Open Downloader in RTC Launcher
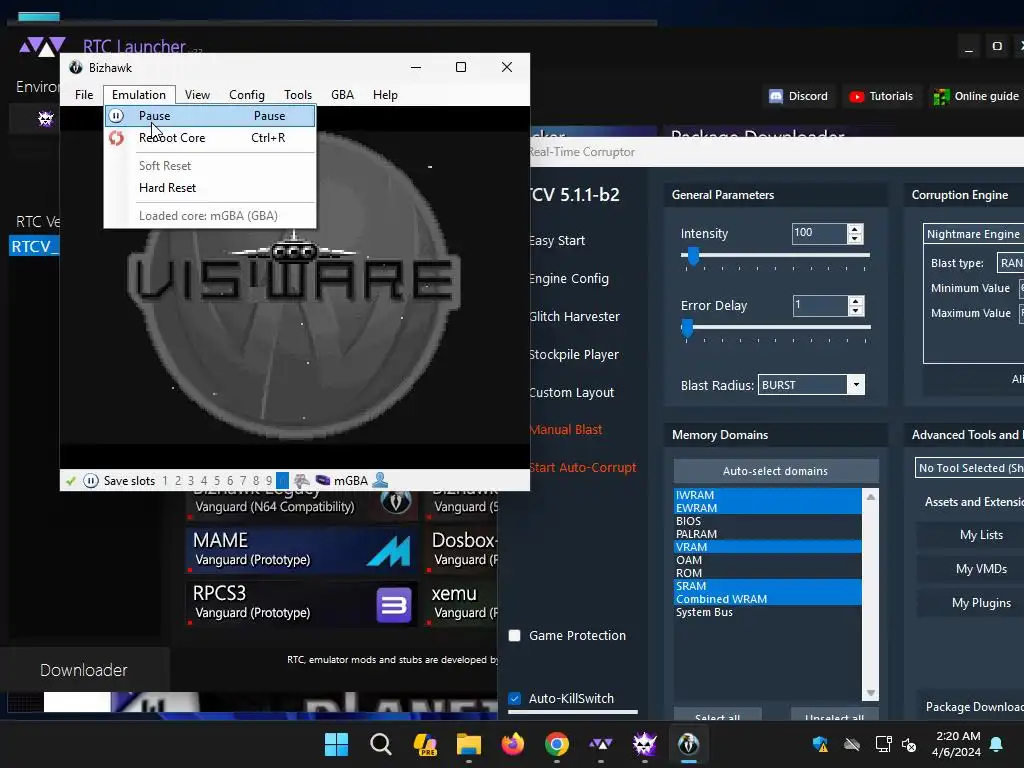Screen dimensions: 1024x768 click(84, 670)
